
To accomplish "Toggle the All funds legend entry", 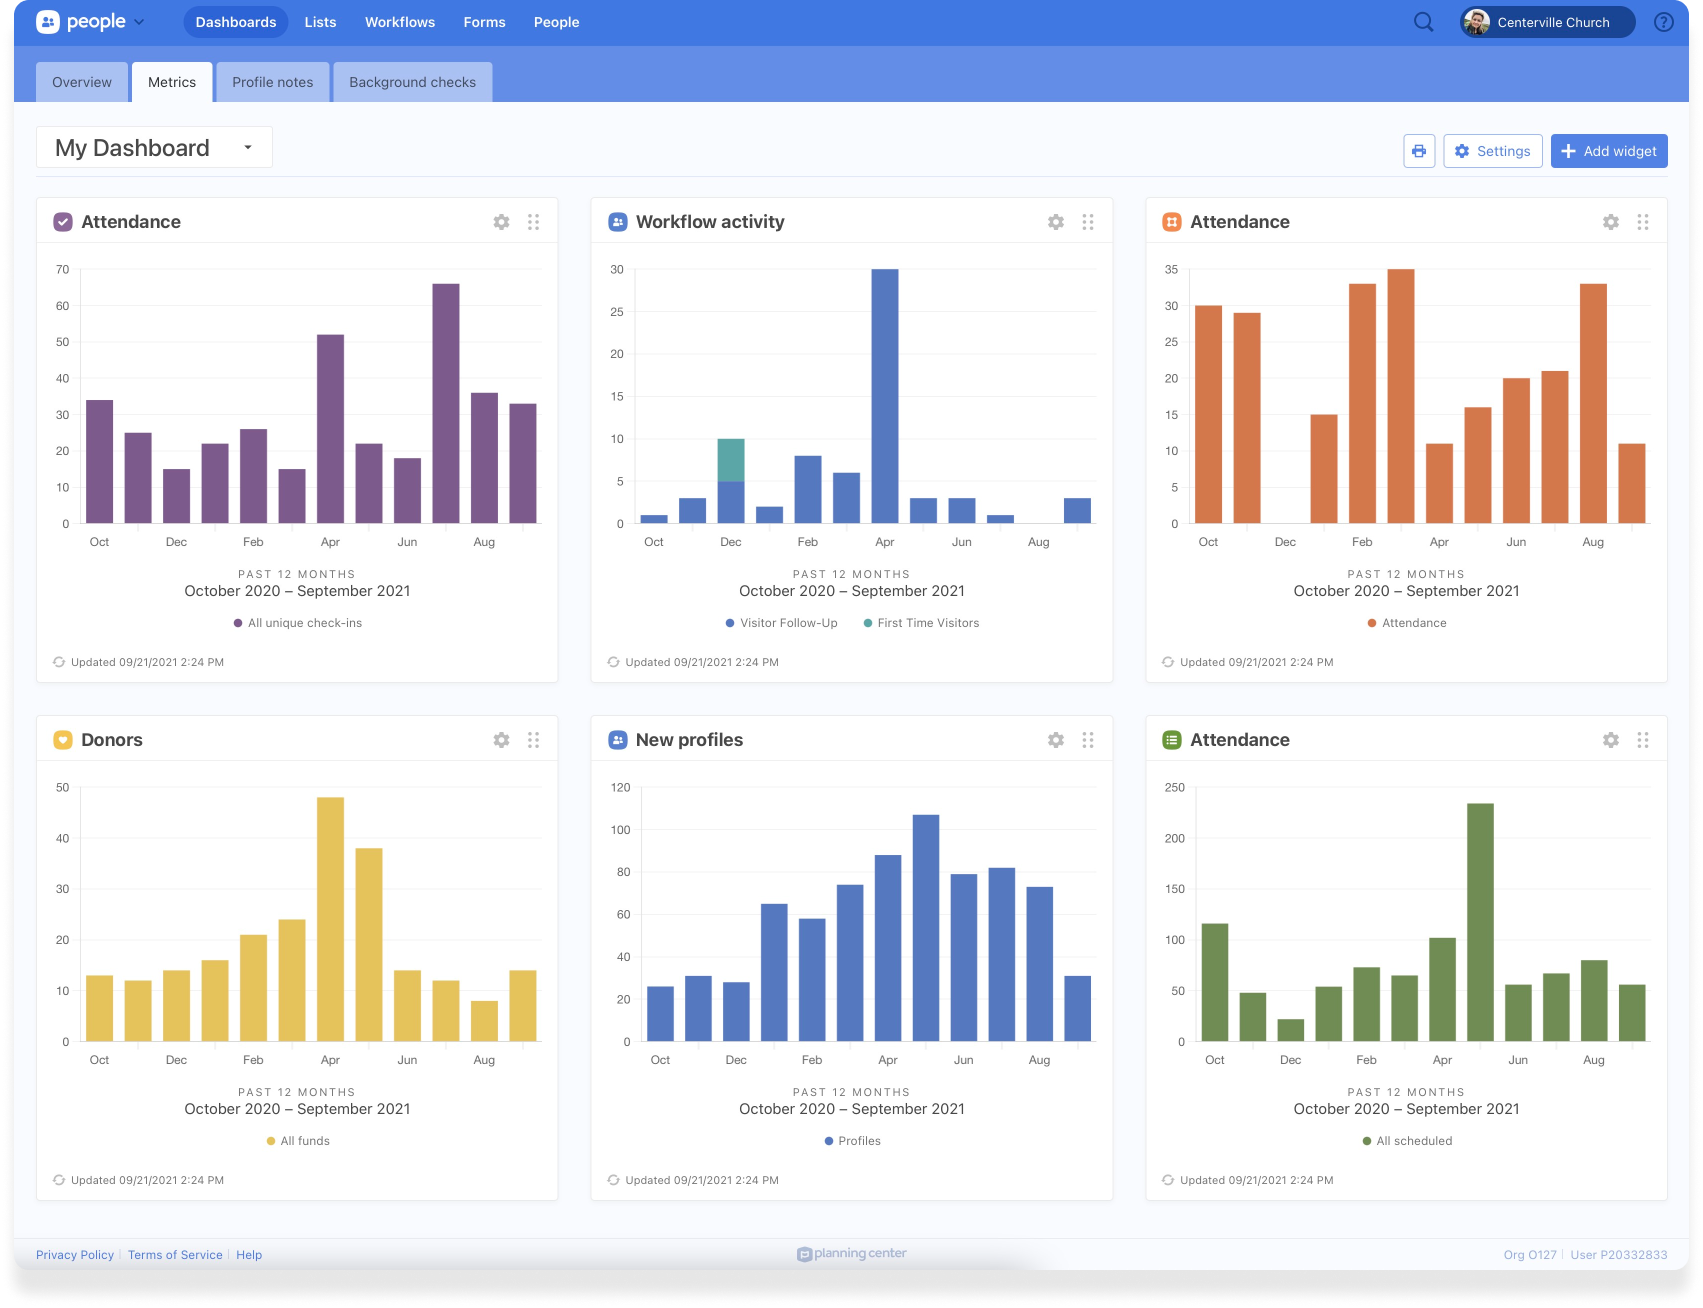I will [x=298, y=1140].
